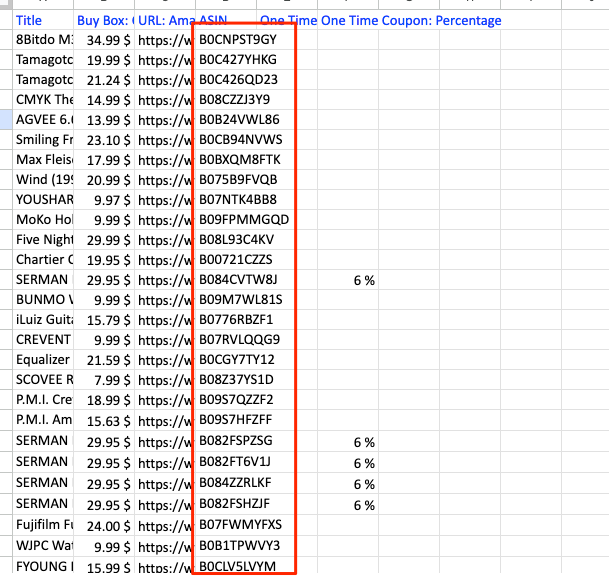Viewport: 609px width, 576px height.
Task: Click ASIN cell B084CVTW8J
Action: (x=226, y=280)
